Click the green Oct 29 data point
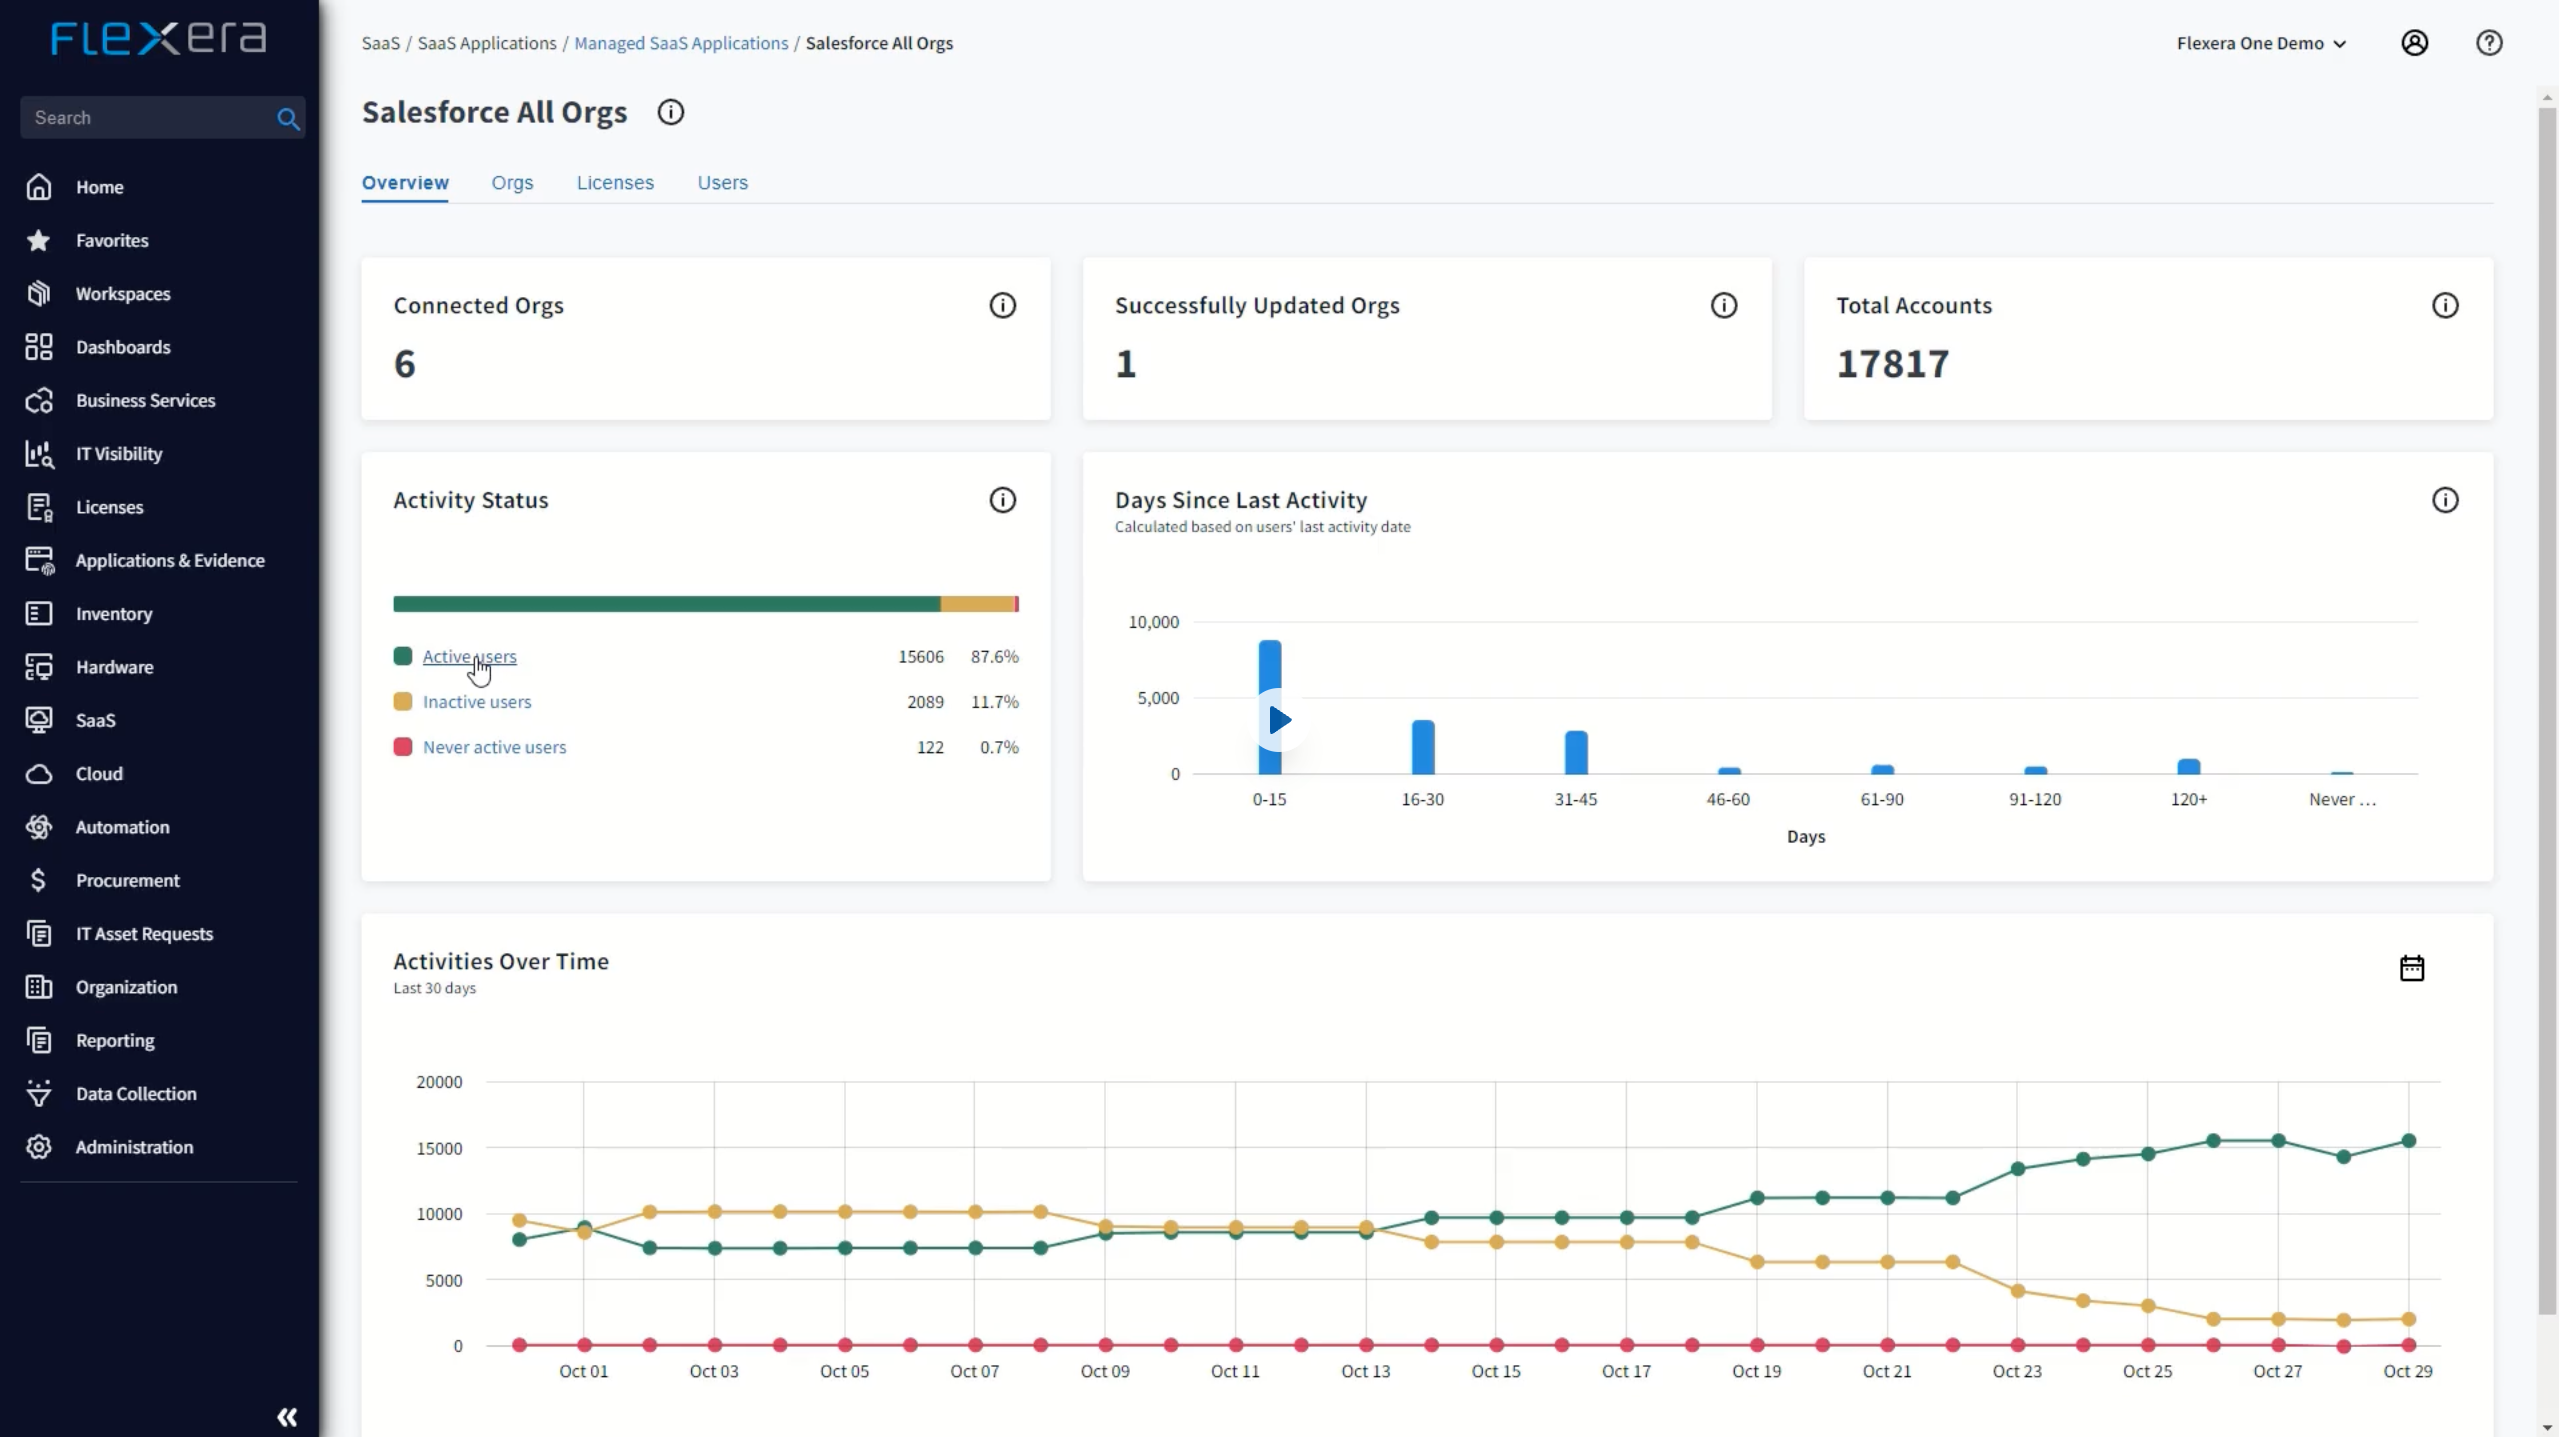The width and height of the screenshot is (2559, 1437). coord(2408,1141)
